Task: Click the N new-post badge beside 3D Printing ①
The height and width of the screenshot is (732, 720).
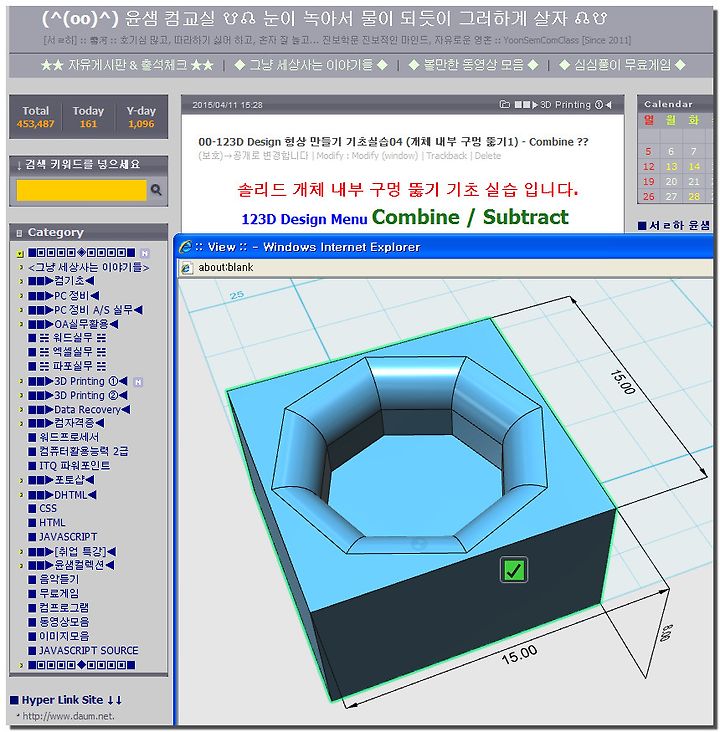Action: click(x=138, y=382)
